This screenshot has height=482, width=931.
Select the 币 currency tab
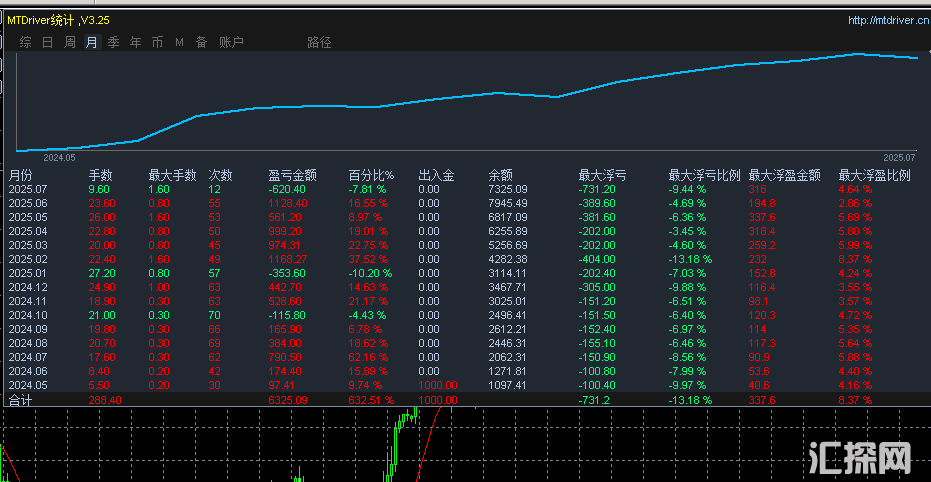(x=157, y=42)
